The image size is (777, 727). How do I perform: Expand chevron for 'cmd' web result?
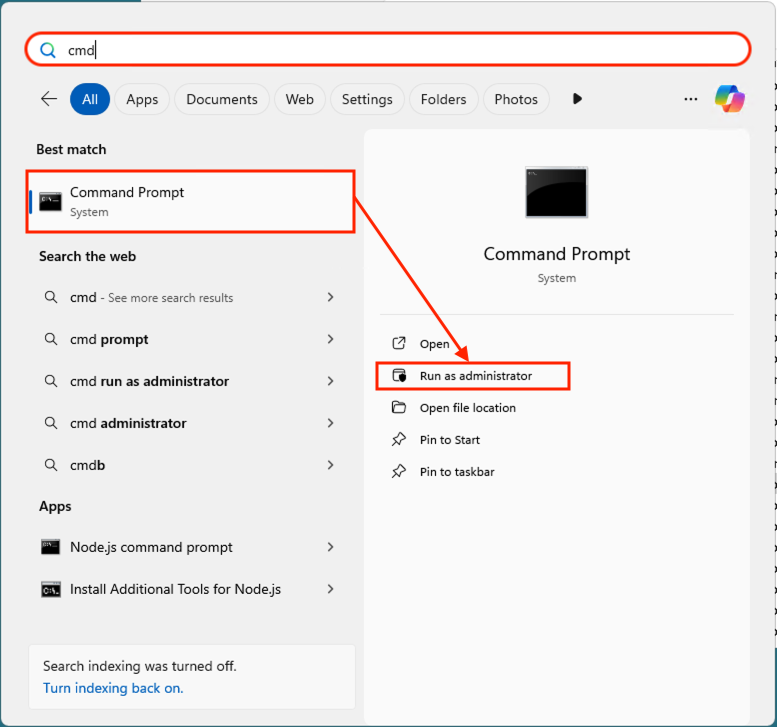pos(331,297)
